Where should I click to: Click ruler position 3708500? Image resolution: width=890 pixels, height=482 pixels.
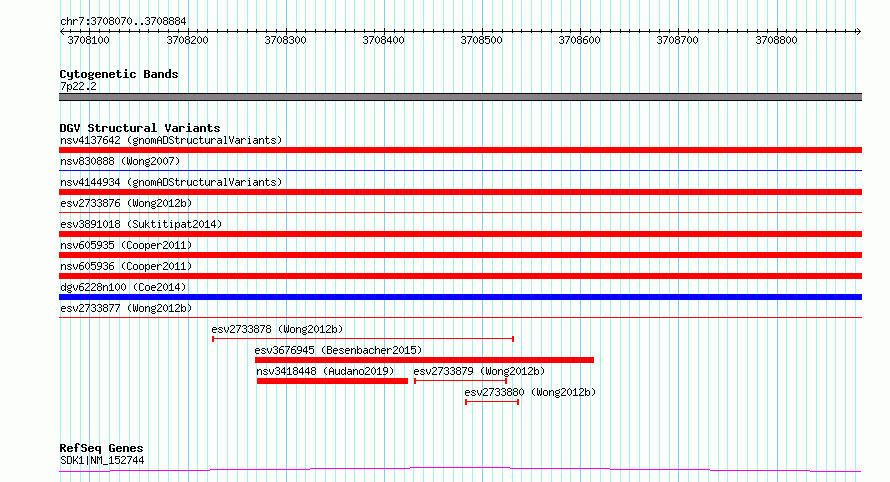pyautogui.click(x=482, y=40)
